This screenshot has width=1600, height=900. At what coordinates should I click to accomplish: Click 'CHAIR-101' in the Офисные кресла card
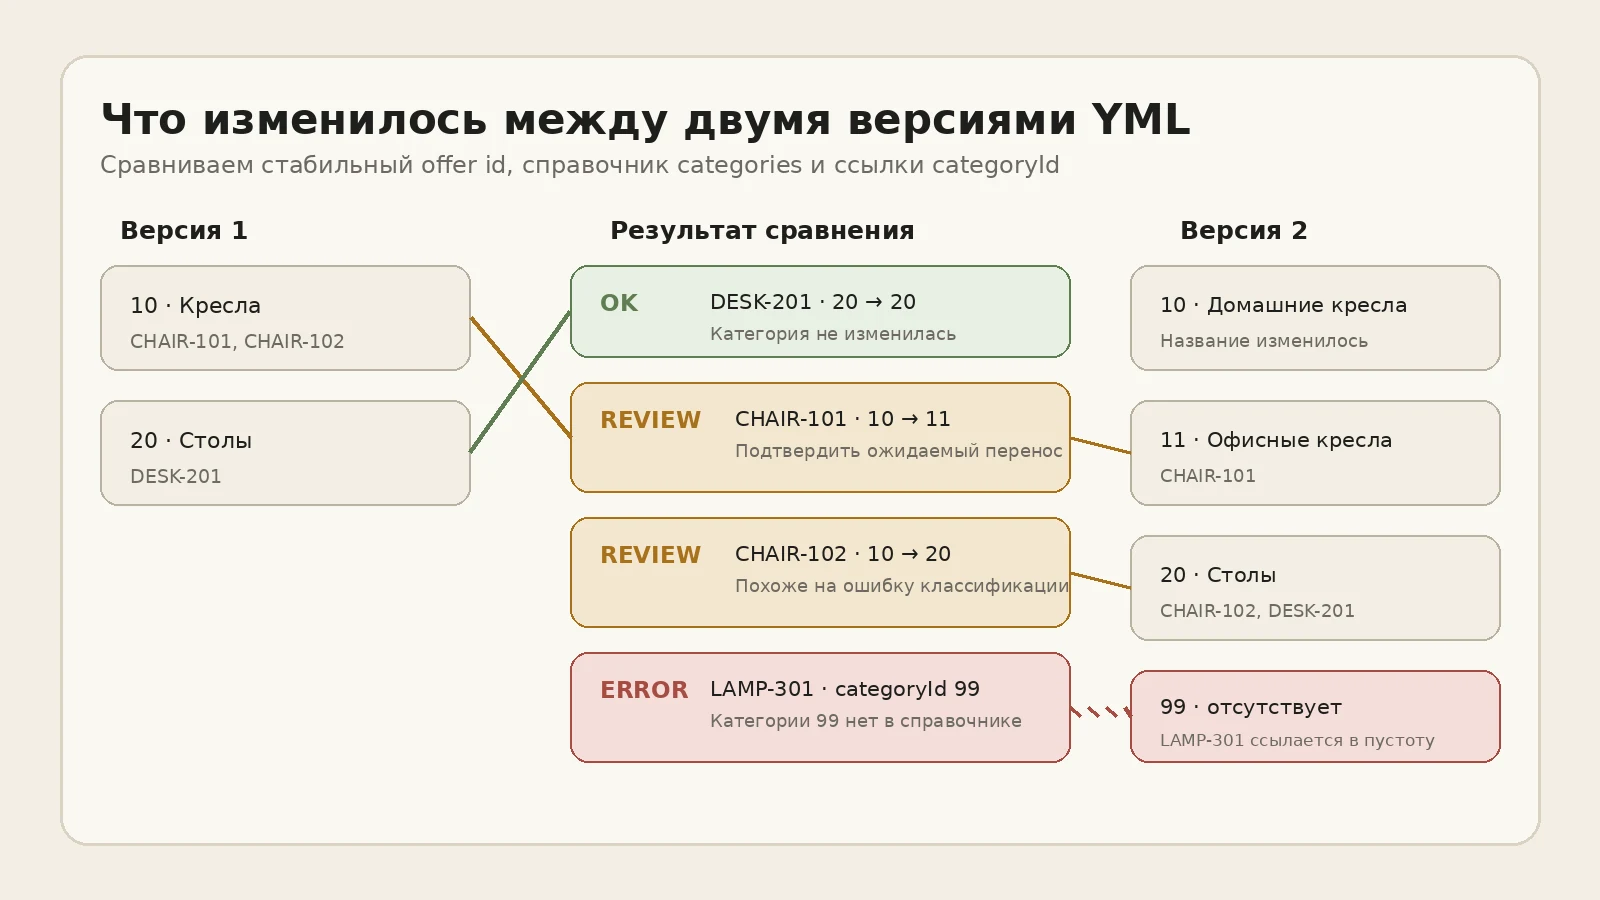(x=1208, y=476)
